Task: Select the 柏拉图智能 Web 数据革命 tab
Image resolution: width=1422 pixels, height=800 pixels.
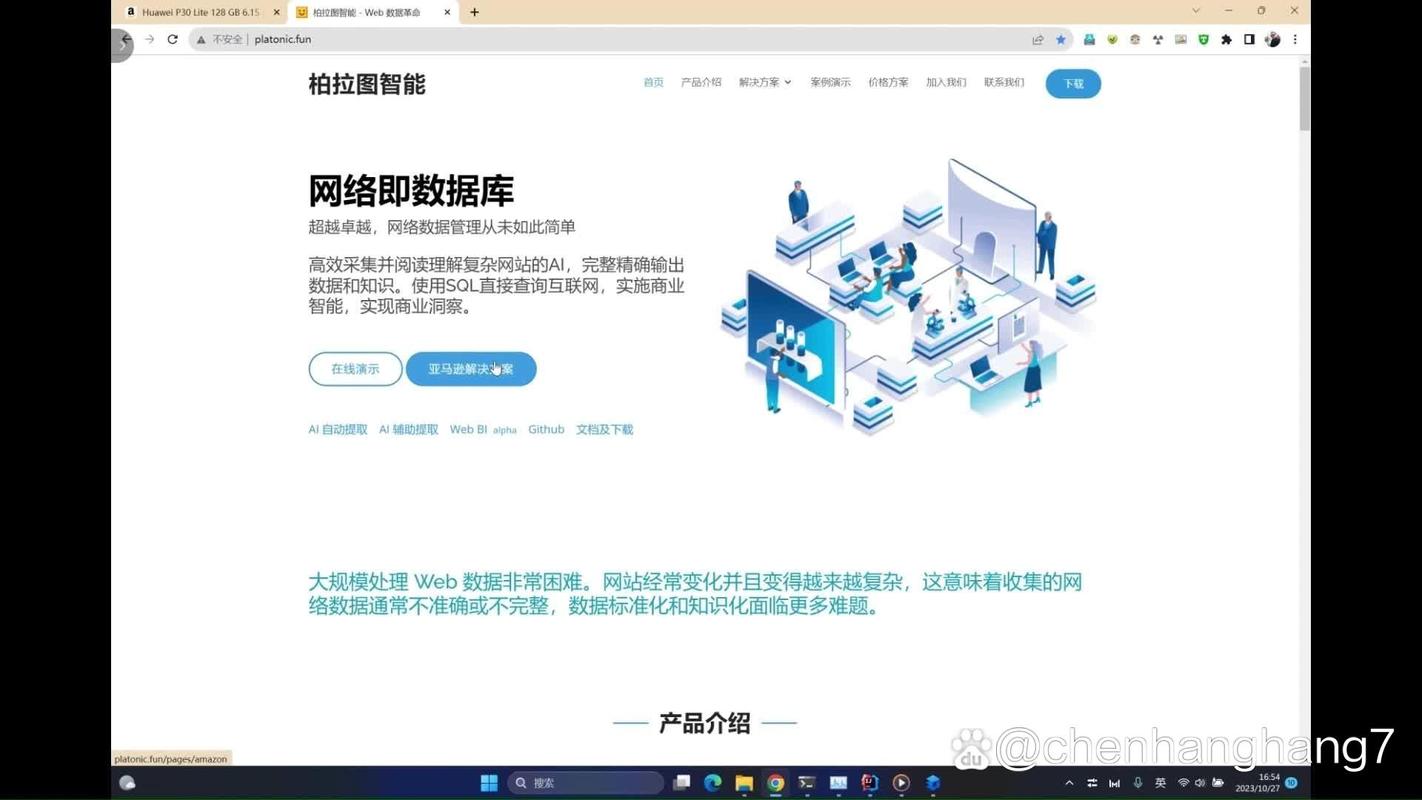Action: point(373,12)
